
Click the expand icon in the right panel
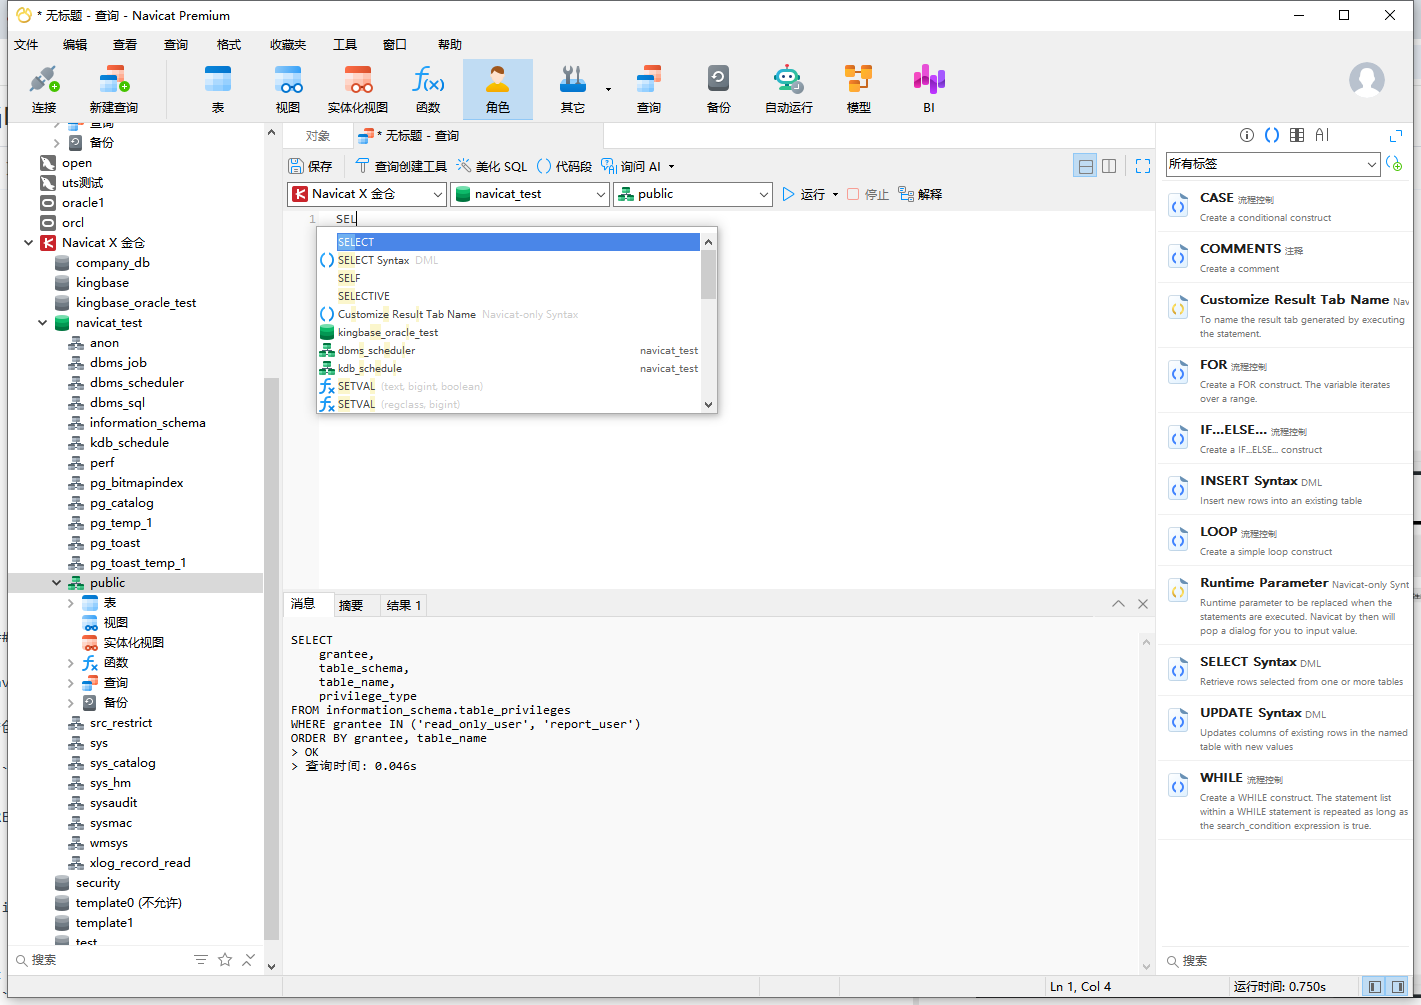(1396, 135)
